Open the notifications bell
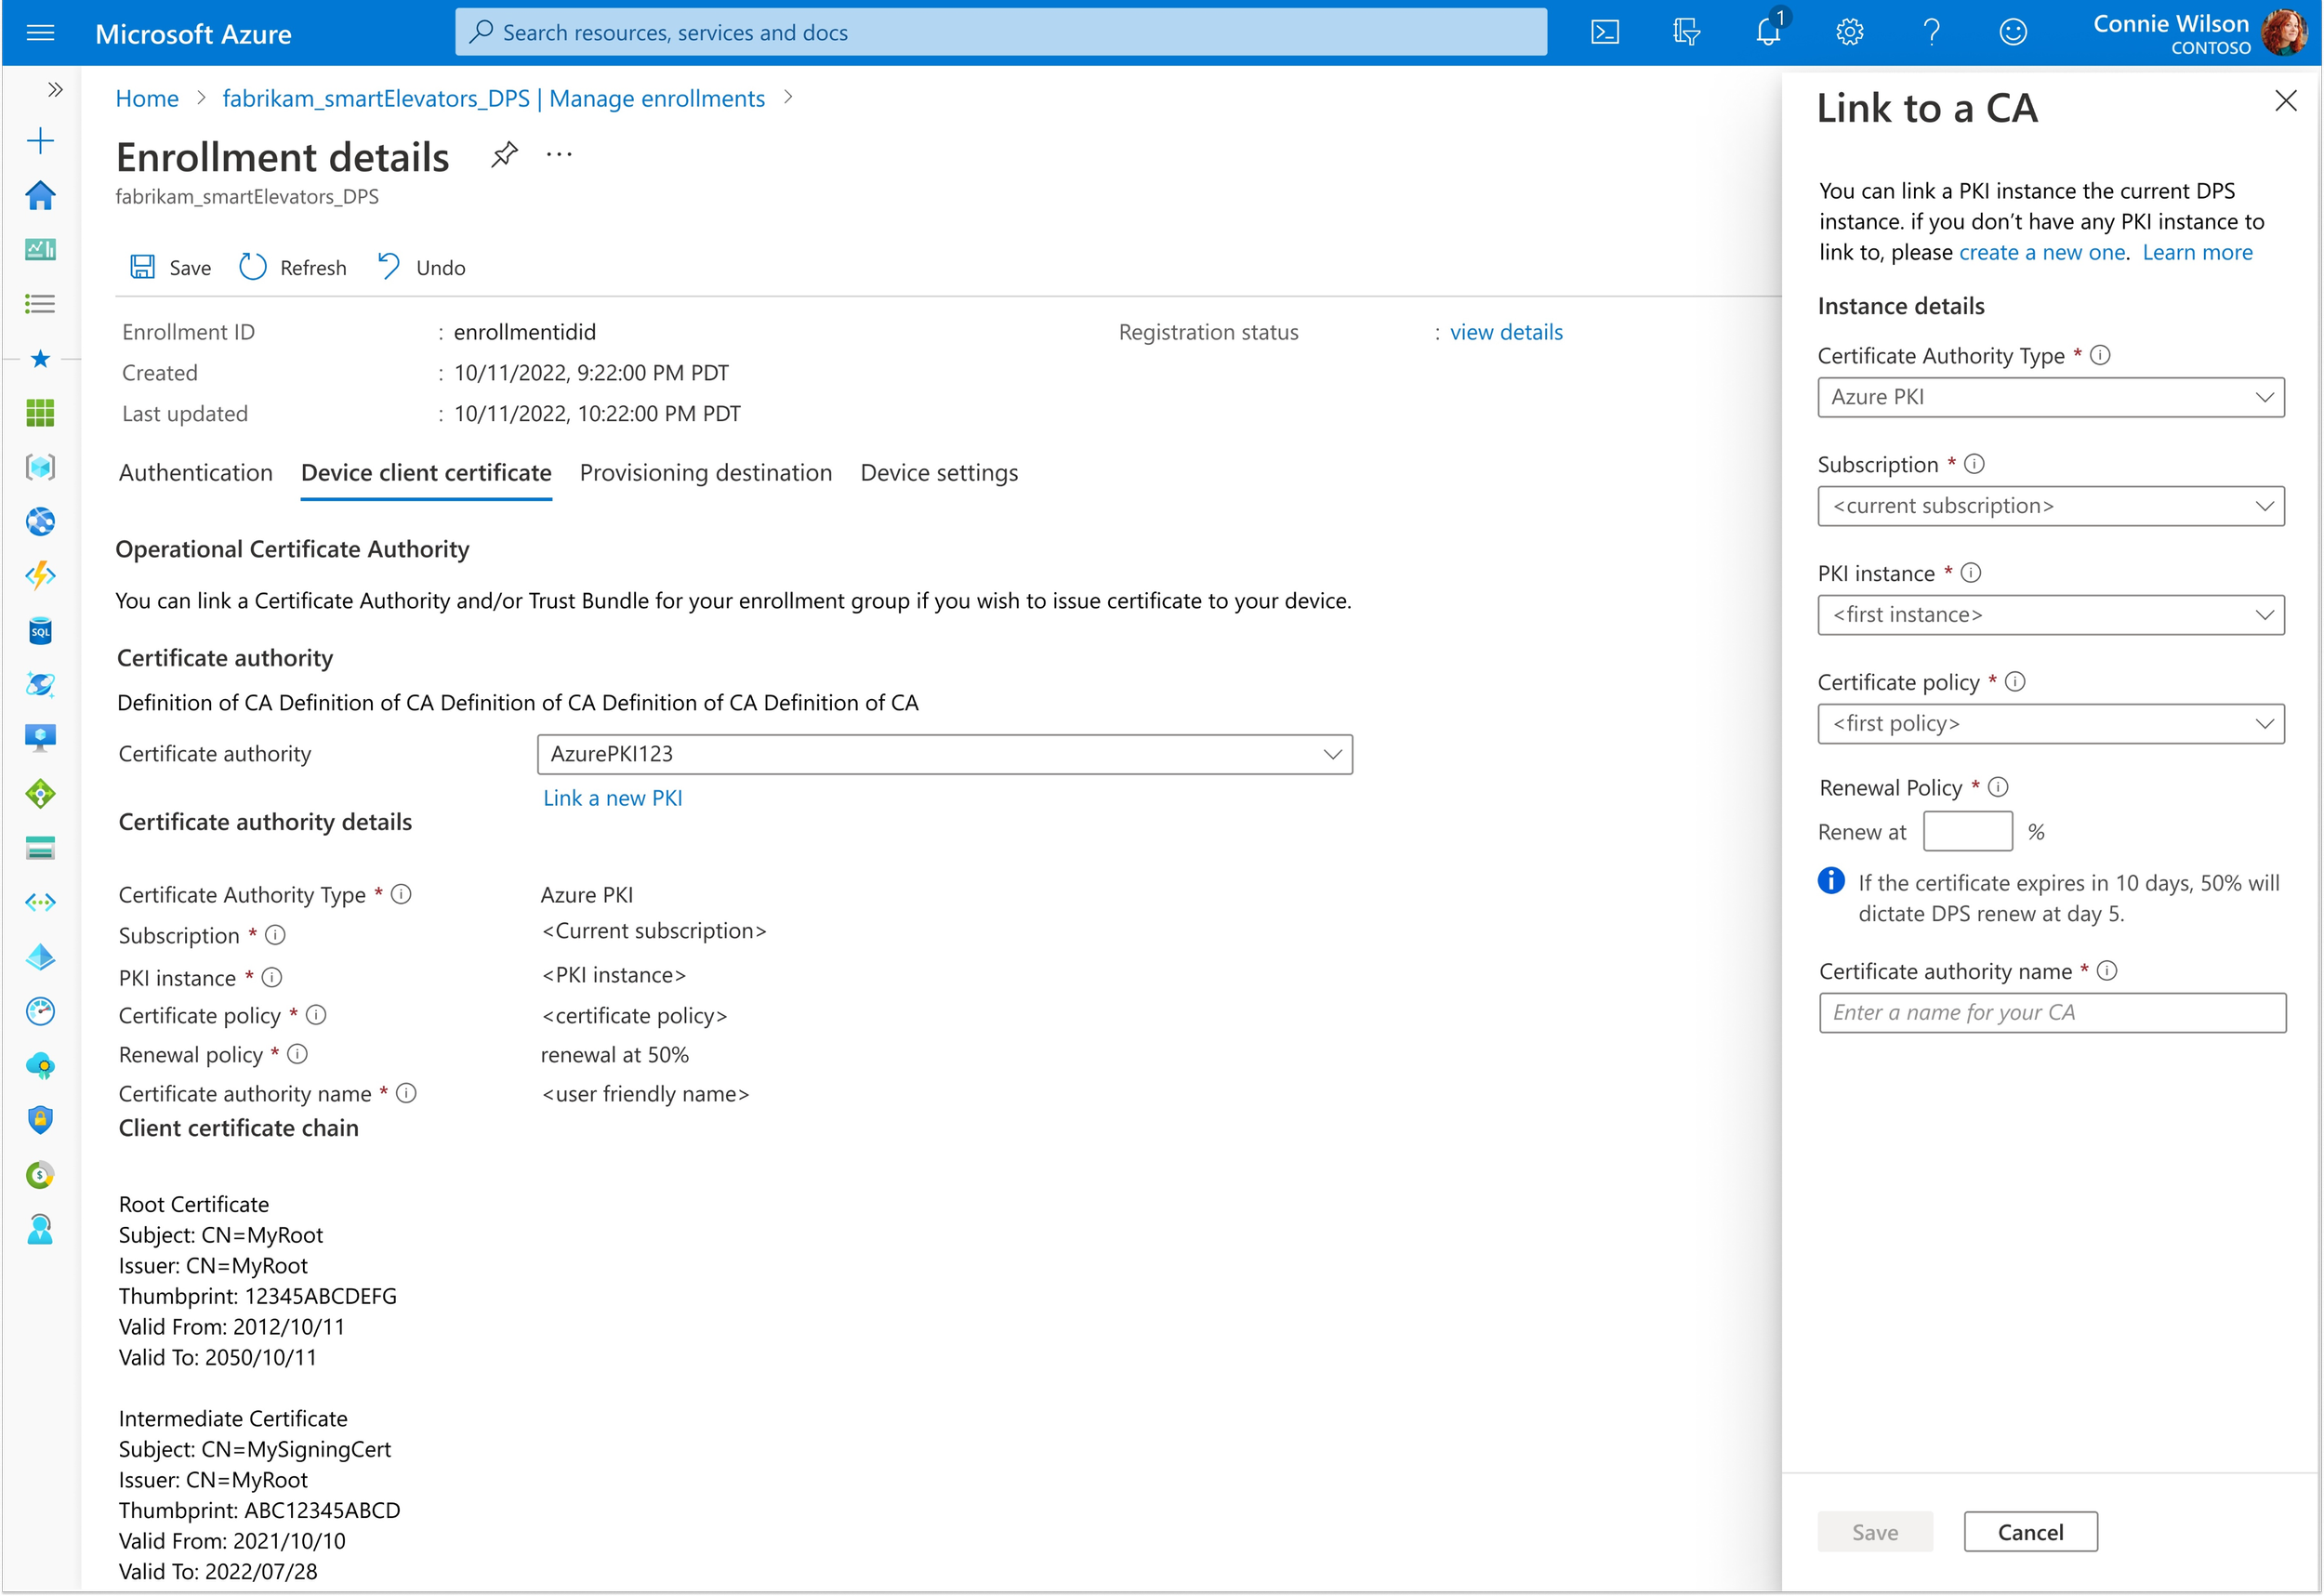Viewport: 2324px width, 1596px height. [1768, 33]
